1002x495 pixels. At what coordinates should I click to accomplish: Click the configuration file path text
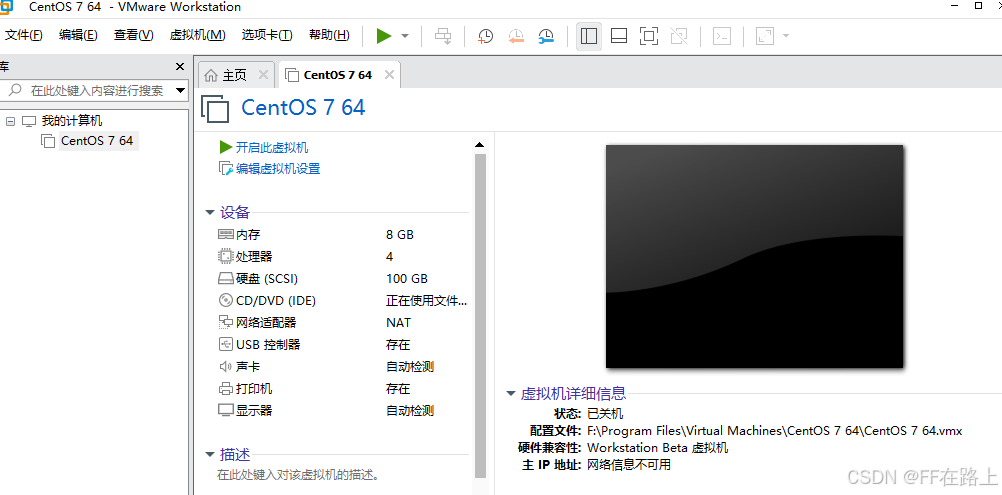coord(775,430)
